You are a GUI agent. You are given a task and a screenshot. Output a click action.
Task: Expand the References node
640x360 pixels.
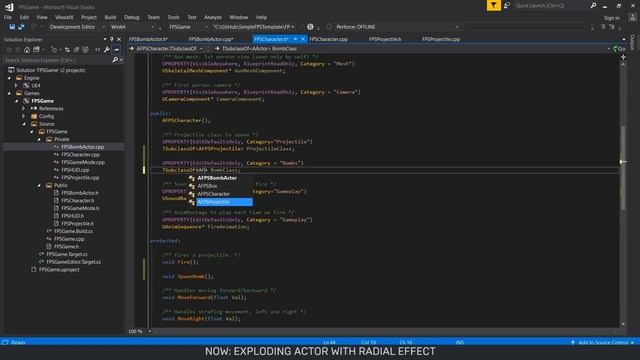click(x=24, y=109)
